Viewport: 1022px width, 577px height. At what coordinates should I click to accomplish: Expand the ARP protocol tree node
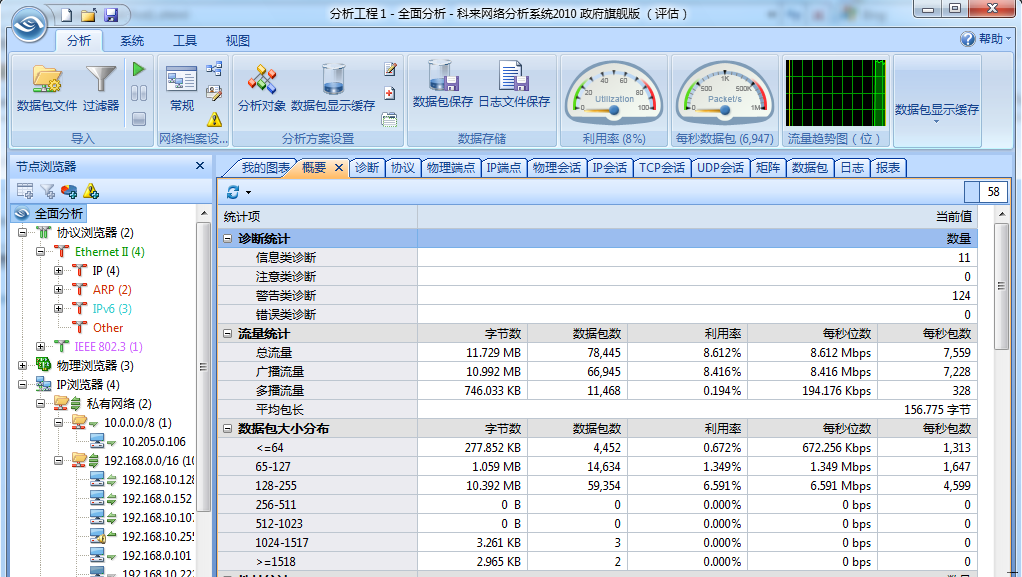59,290
